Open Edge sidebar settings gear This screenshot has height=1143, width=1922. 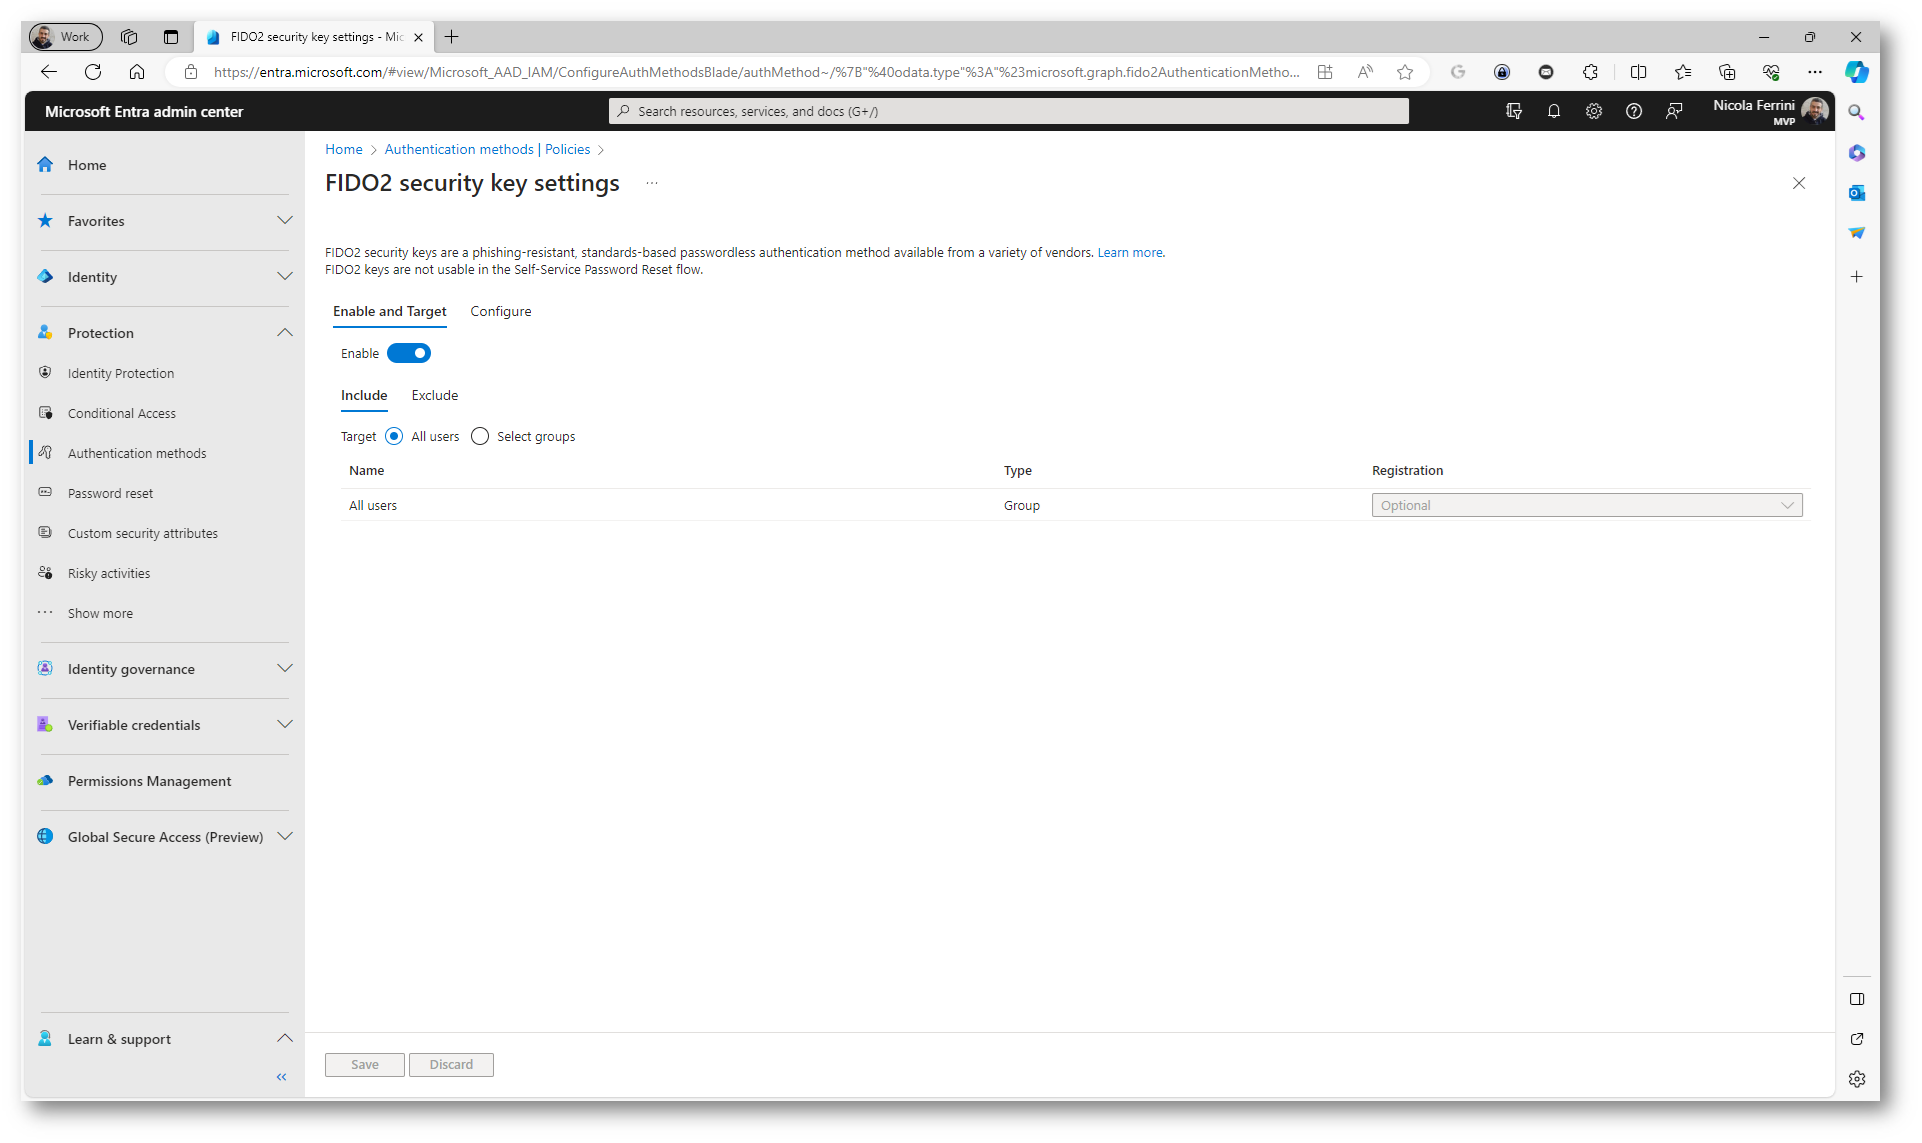point(1857,1080)
